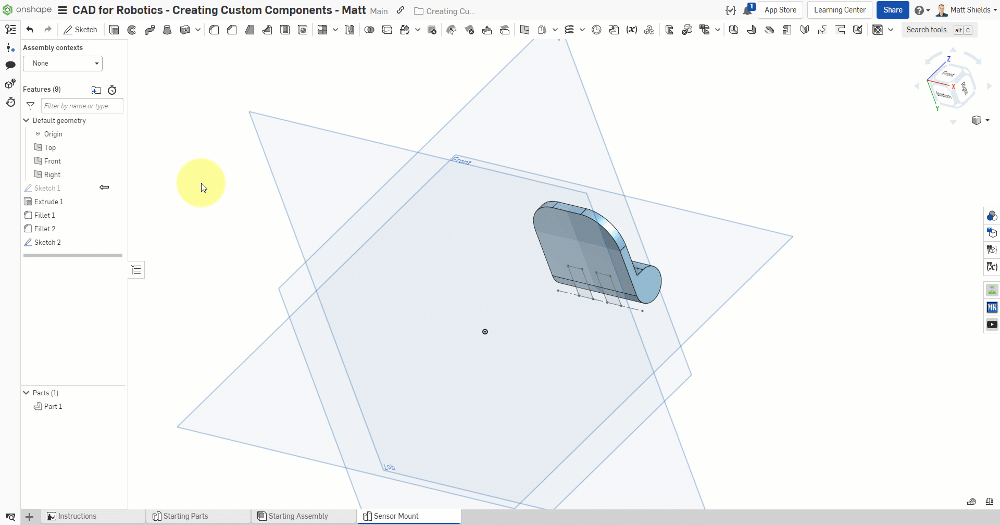This screenshot has width=1000, height=525.
Task: Start a new Sketch
Action: point(80,29)
